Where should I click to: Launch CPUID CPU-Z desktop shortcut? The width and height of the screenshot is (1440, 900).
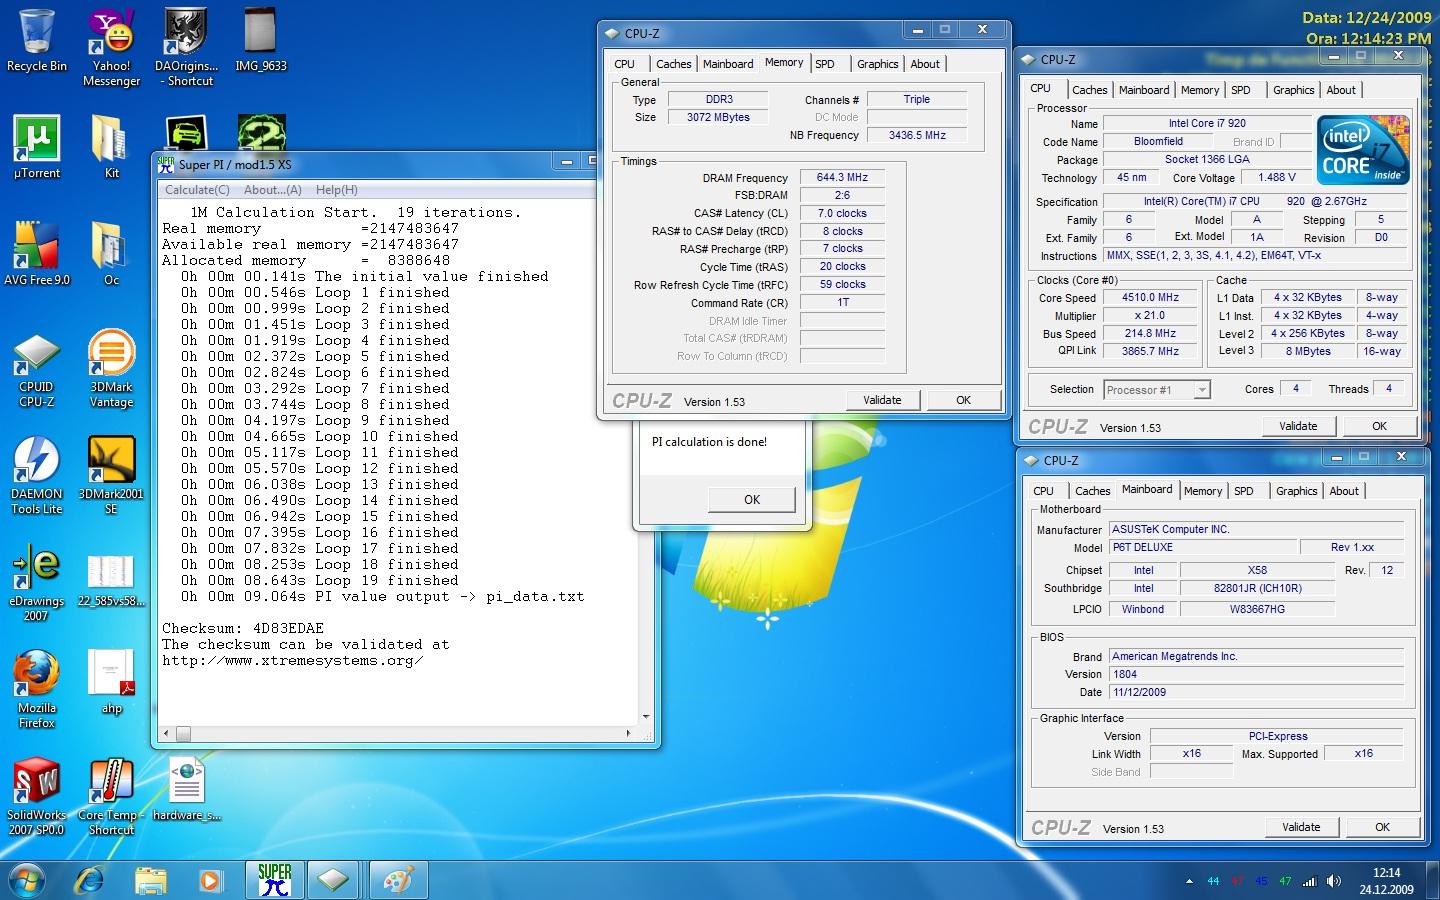pos(37,369)
